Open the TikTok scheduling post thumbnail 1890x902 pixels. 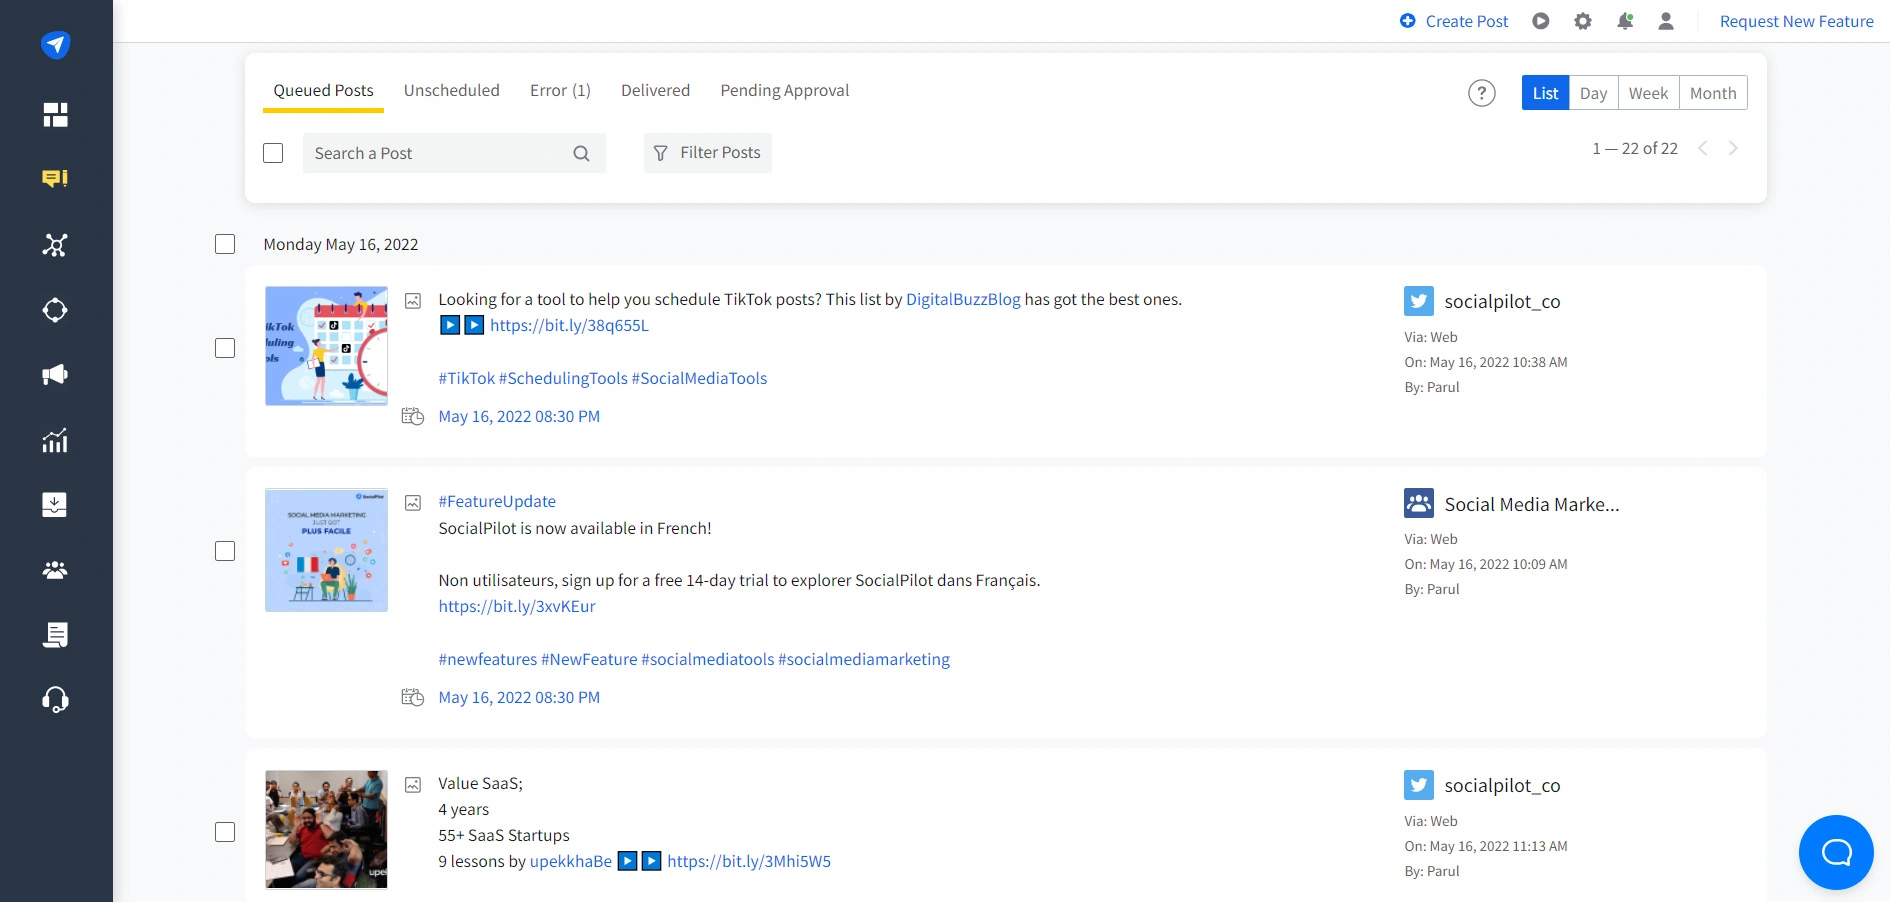326,346
